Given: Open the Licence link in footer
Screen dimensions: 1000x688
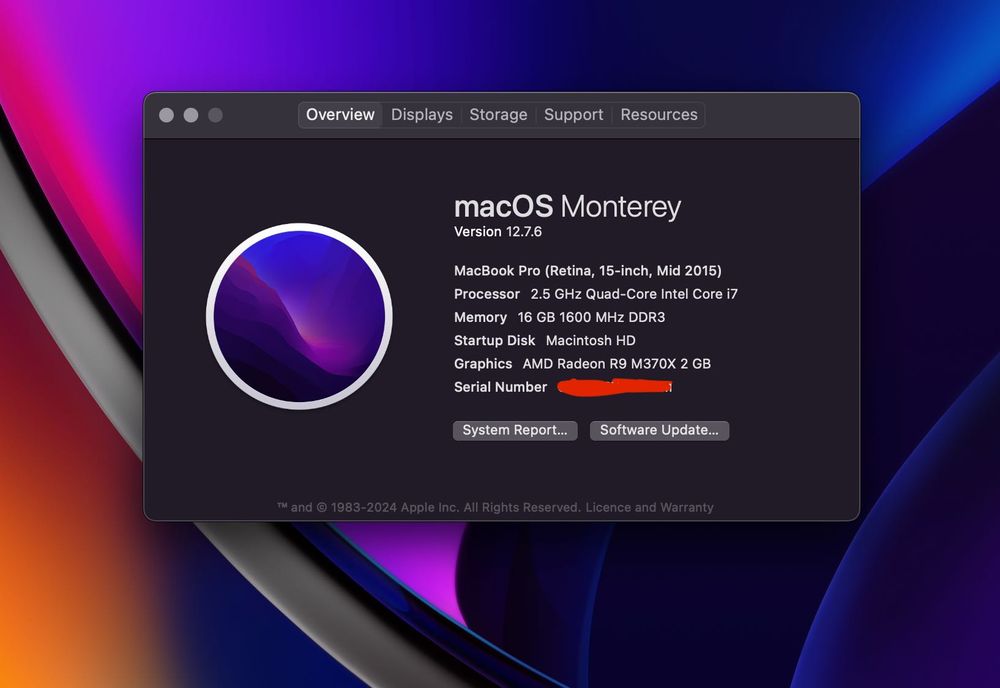Looking at the screenshot, I should click(x=608, y=508).
